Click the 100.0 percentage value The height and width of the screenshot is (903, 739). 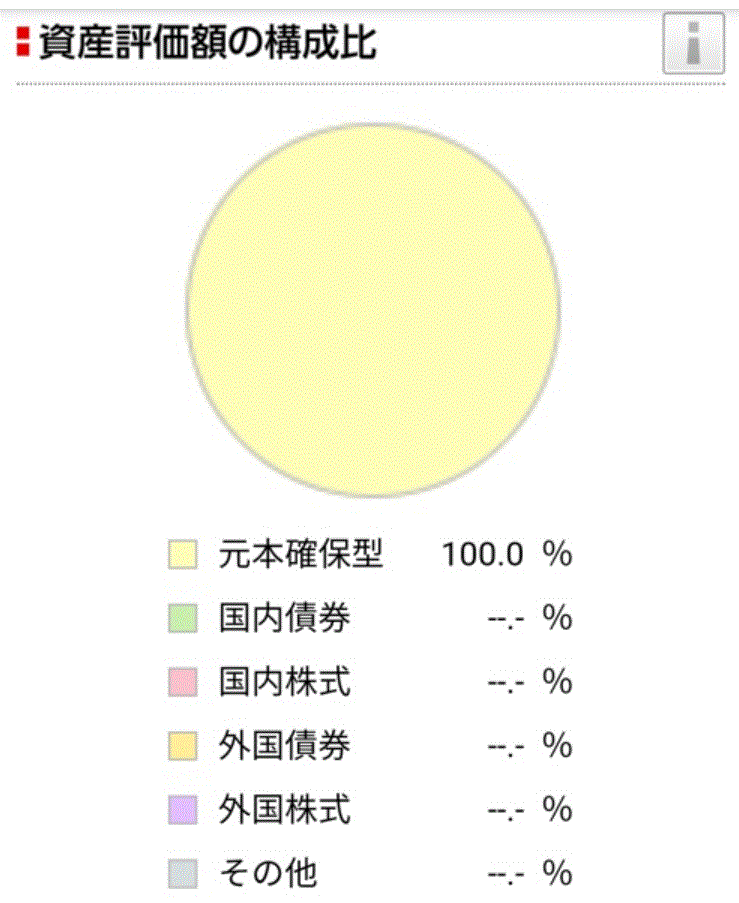(x=482, y=555)
